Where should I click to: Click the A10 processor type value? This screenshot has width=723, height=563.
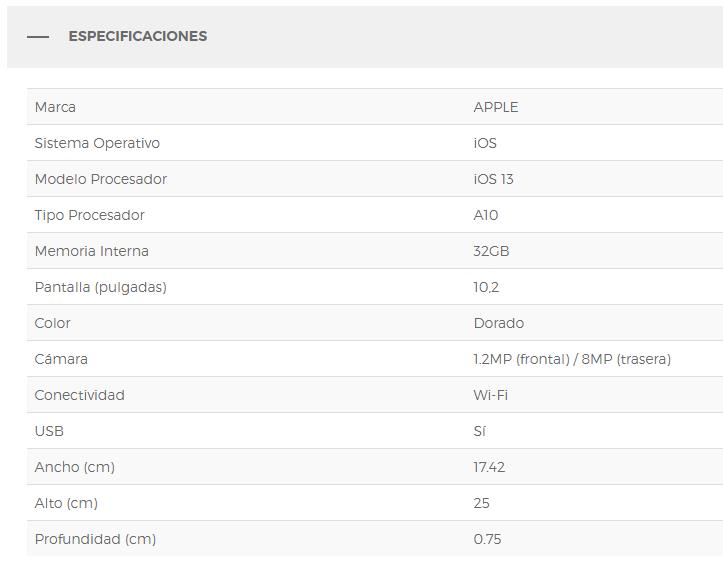point(485,215)
